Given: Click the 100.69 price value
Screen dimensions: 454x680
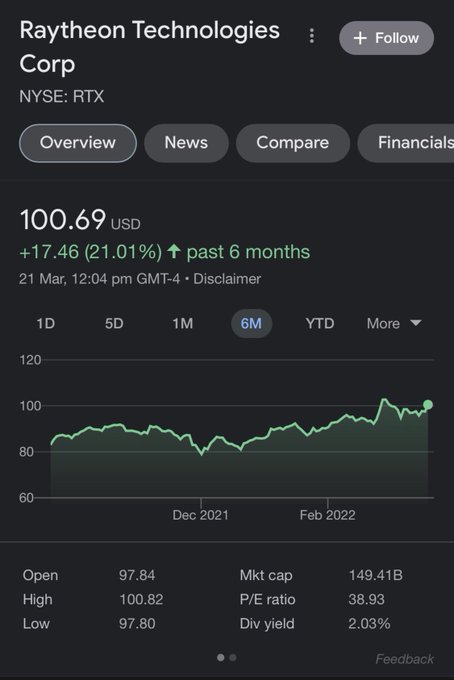Looking at the screenshot, I should tap(63, 219).
